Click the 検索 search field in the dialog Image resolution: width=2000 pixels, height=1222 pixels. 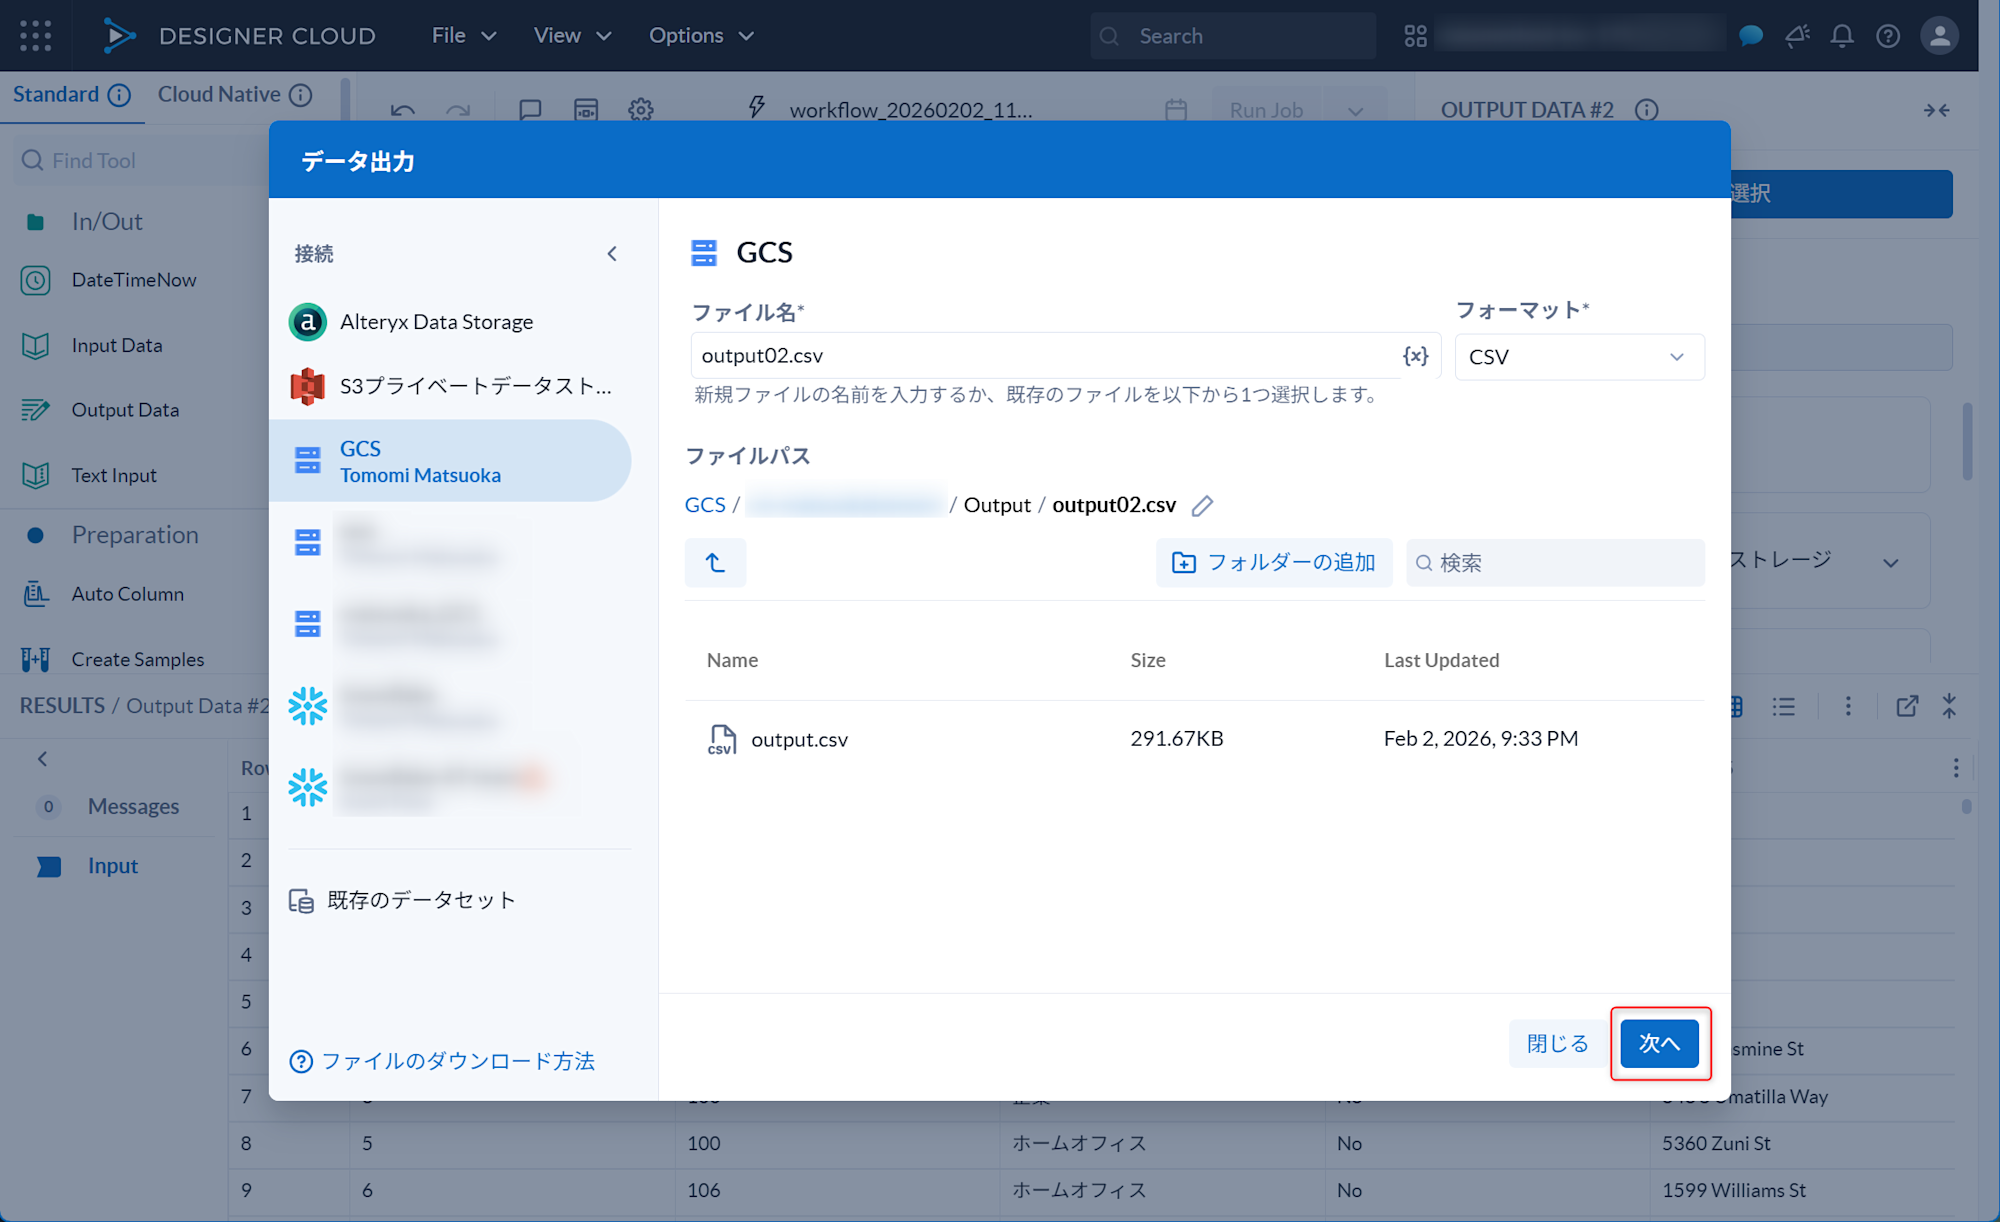[1554, 562]
